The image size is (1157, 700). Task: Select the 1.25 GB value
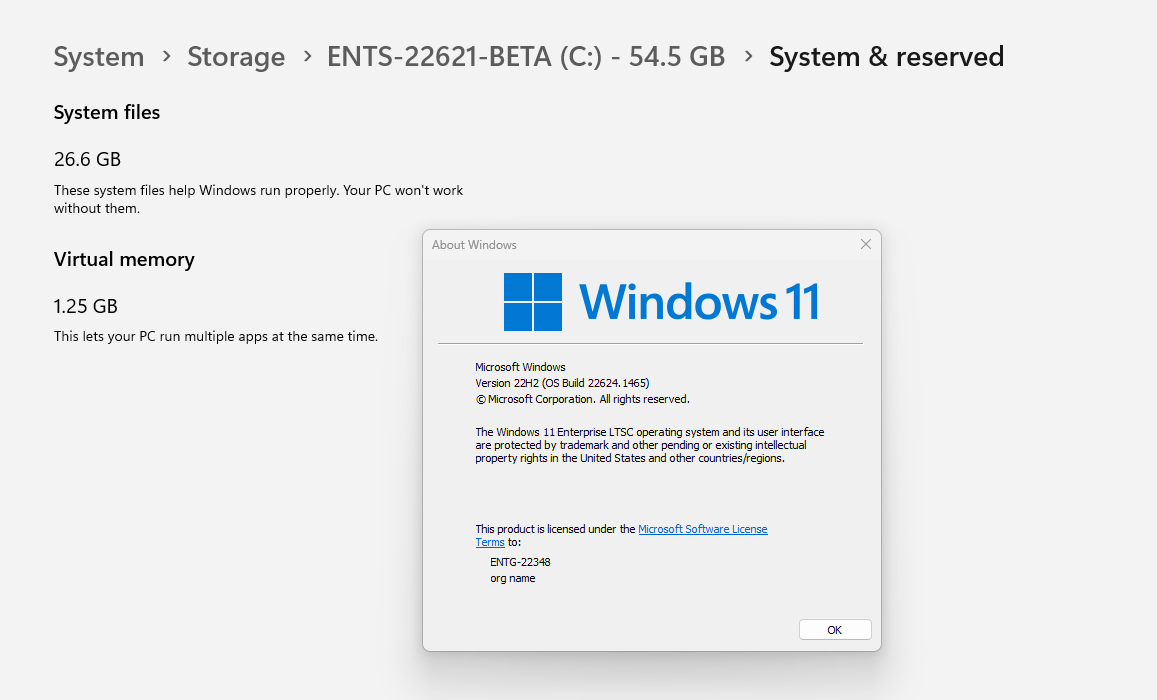click(x=86, y=306)
